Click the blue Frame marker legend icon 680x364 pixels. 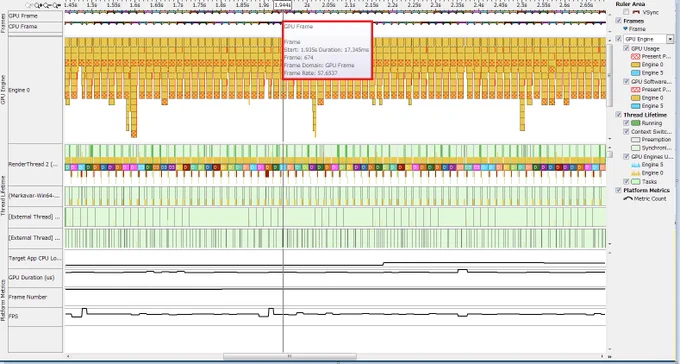pos(625,29)
